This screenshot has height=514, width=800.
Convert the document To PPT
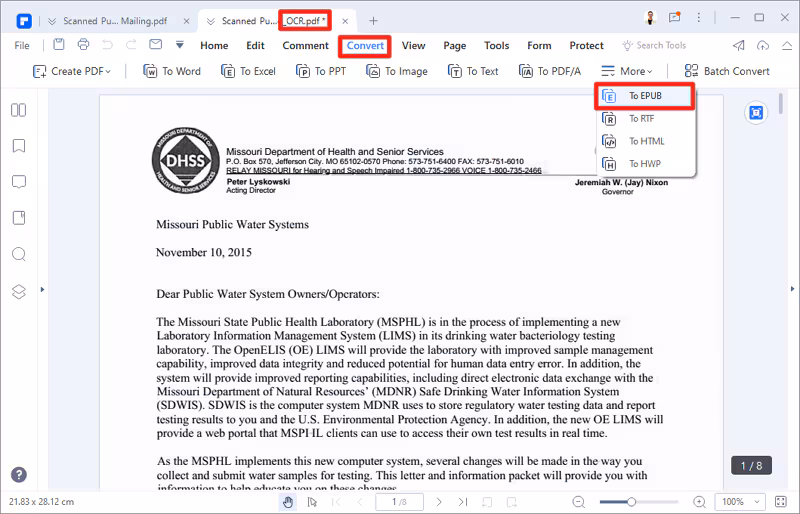tap(321, 71)
